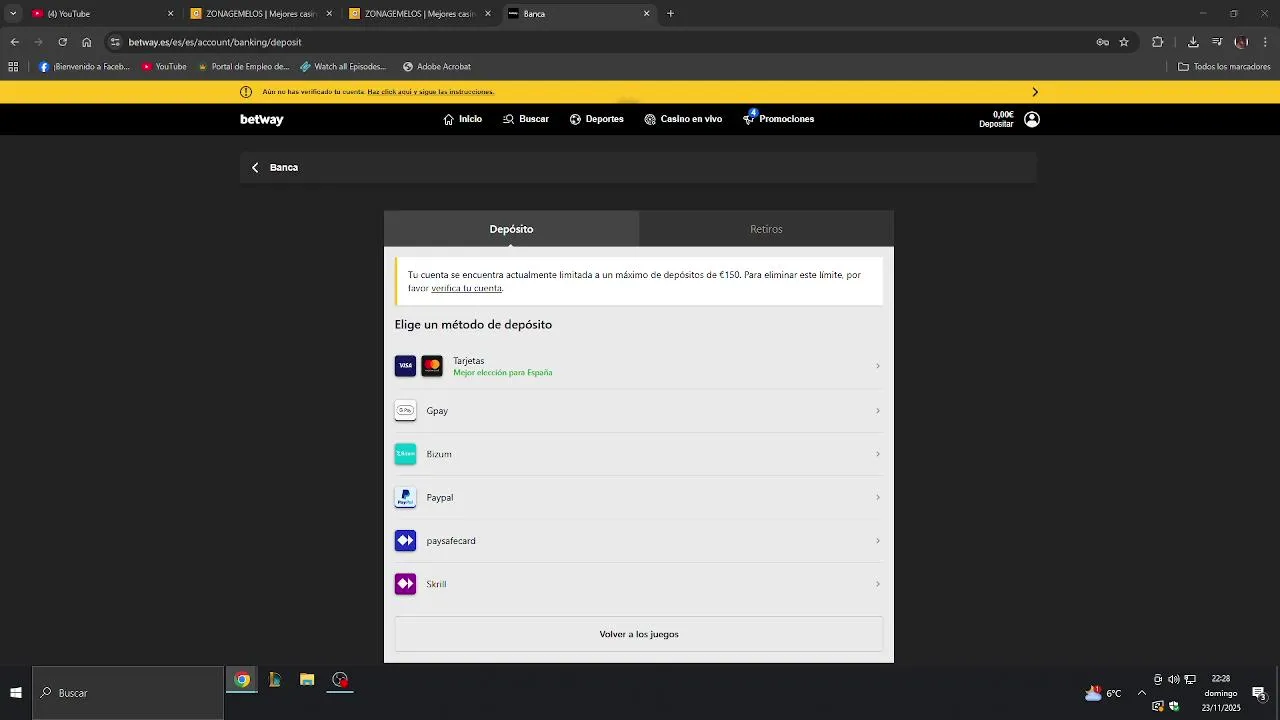Open Todos los marcadores folder
The image size is (1280, 720).
(1224, 67)
